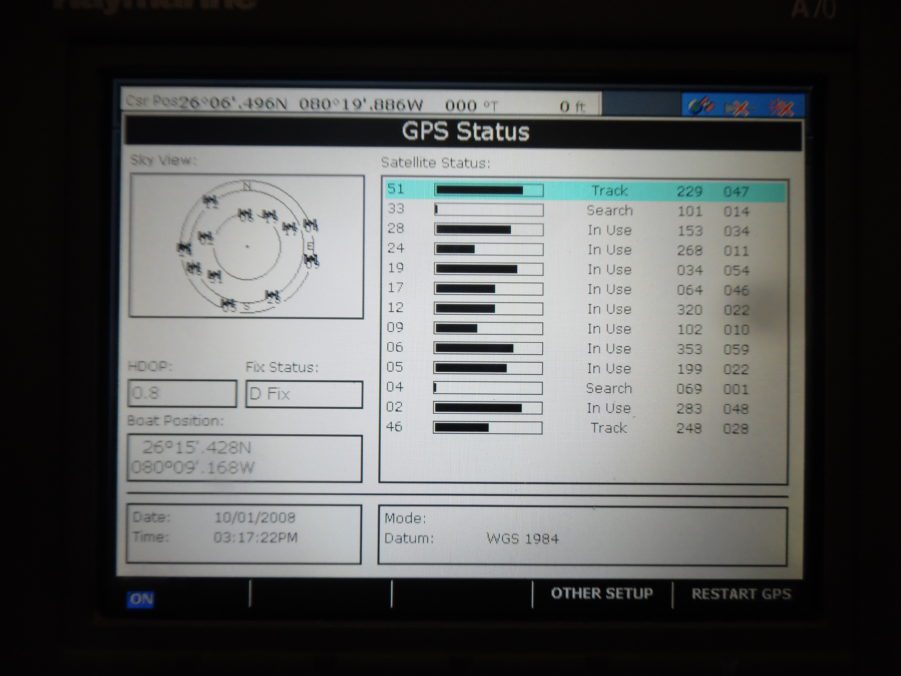Viewport: 901px width, 676px height.
Task: Select satellite row 17 In Use
Action: [x=585, y=289]
